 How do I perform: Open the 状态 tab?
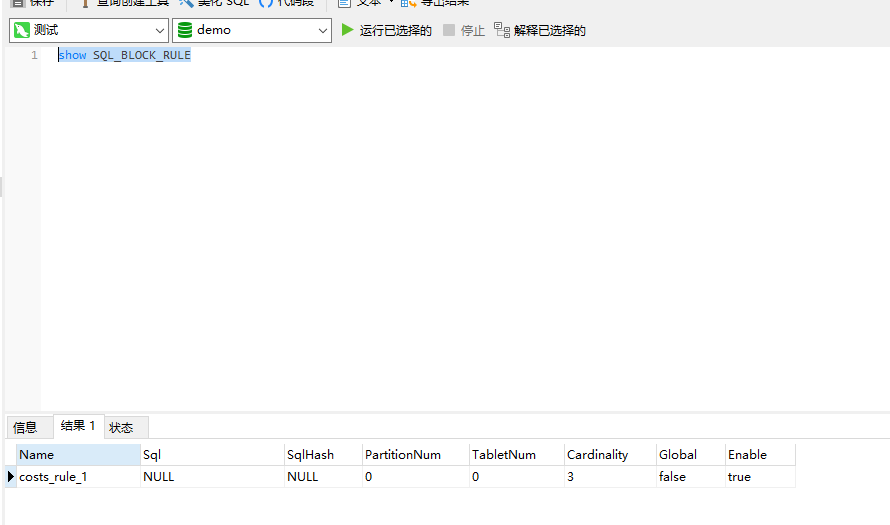pos(121,427)
